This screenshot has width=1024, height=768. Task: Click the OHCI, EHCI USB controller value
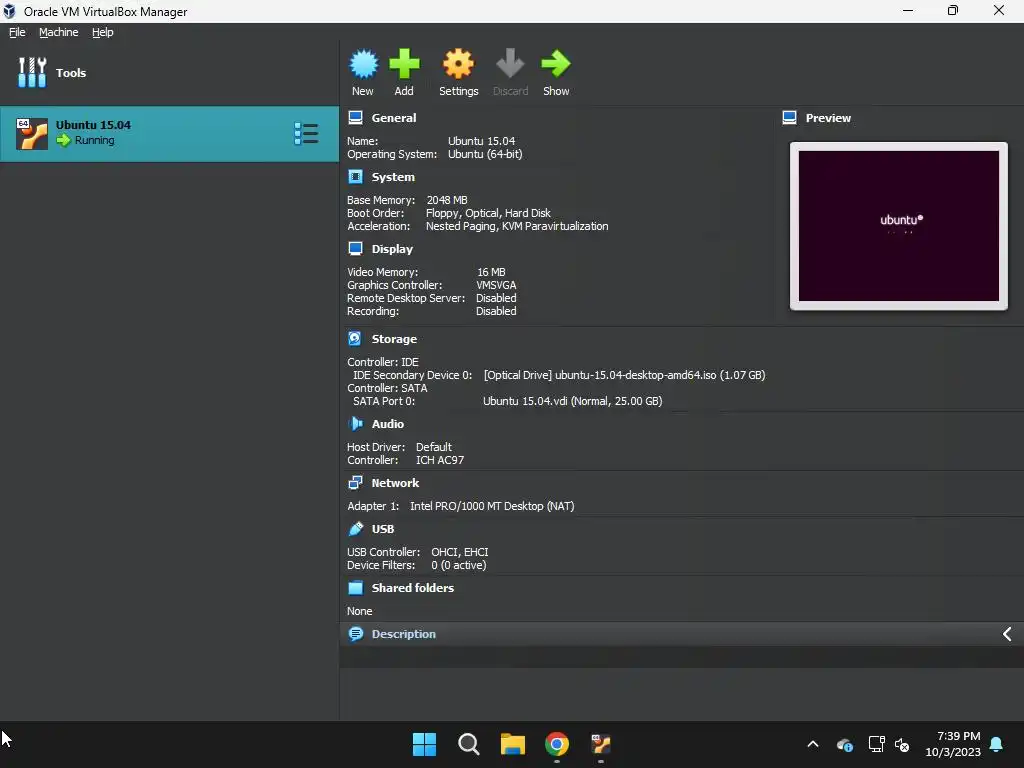(x=460, y=552)
